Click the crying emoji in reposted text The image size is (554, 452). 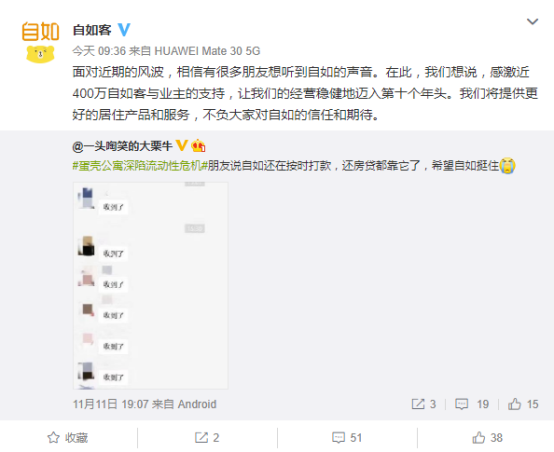pos(507,165)
